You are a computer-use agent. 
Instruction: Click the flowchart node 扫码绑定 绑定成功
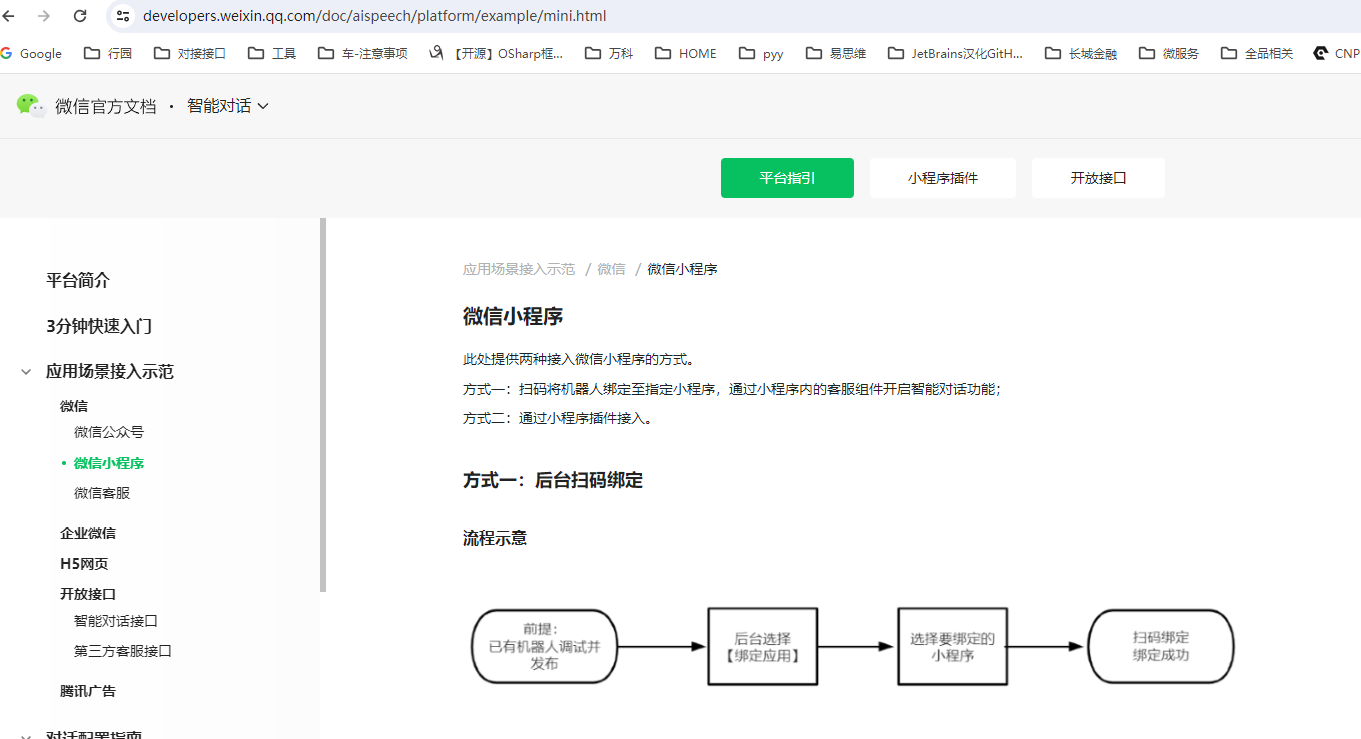tap(1161, 646)
